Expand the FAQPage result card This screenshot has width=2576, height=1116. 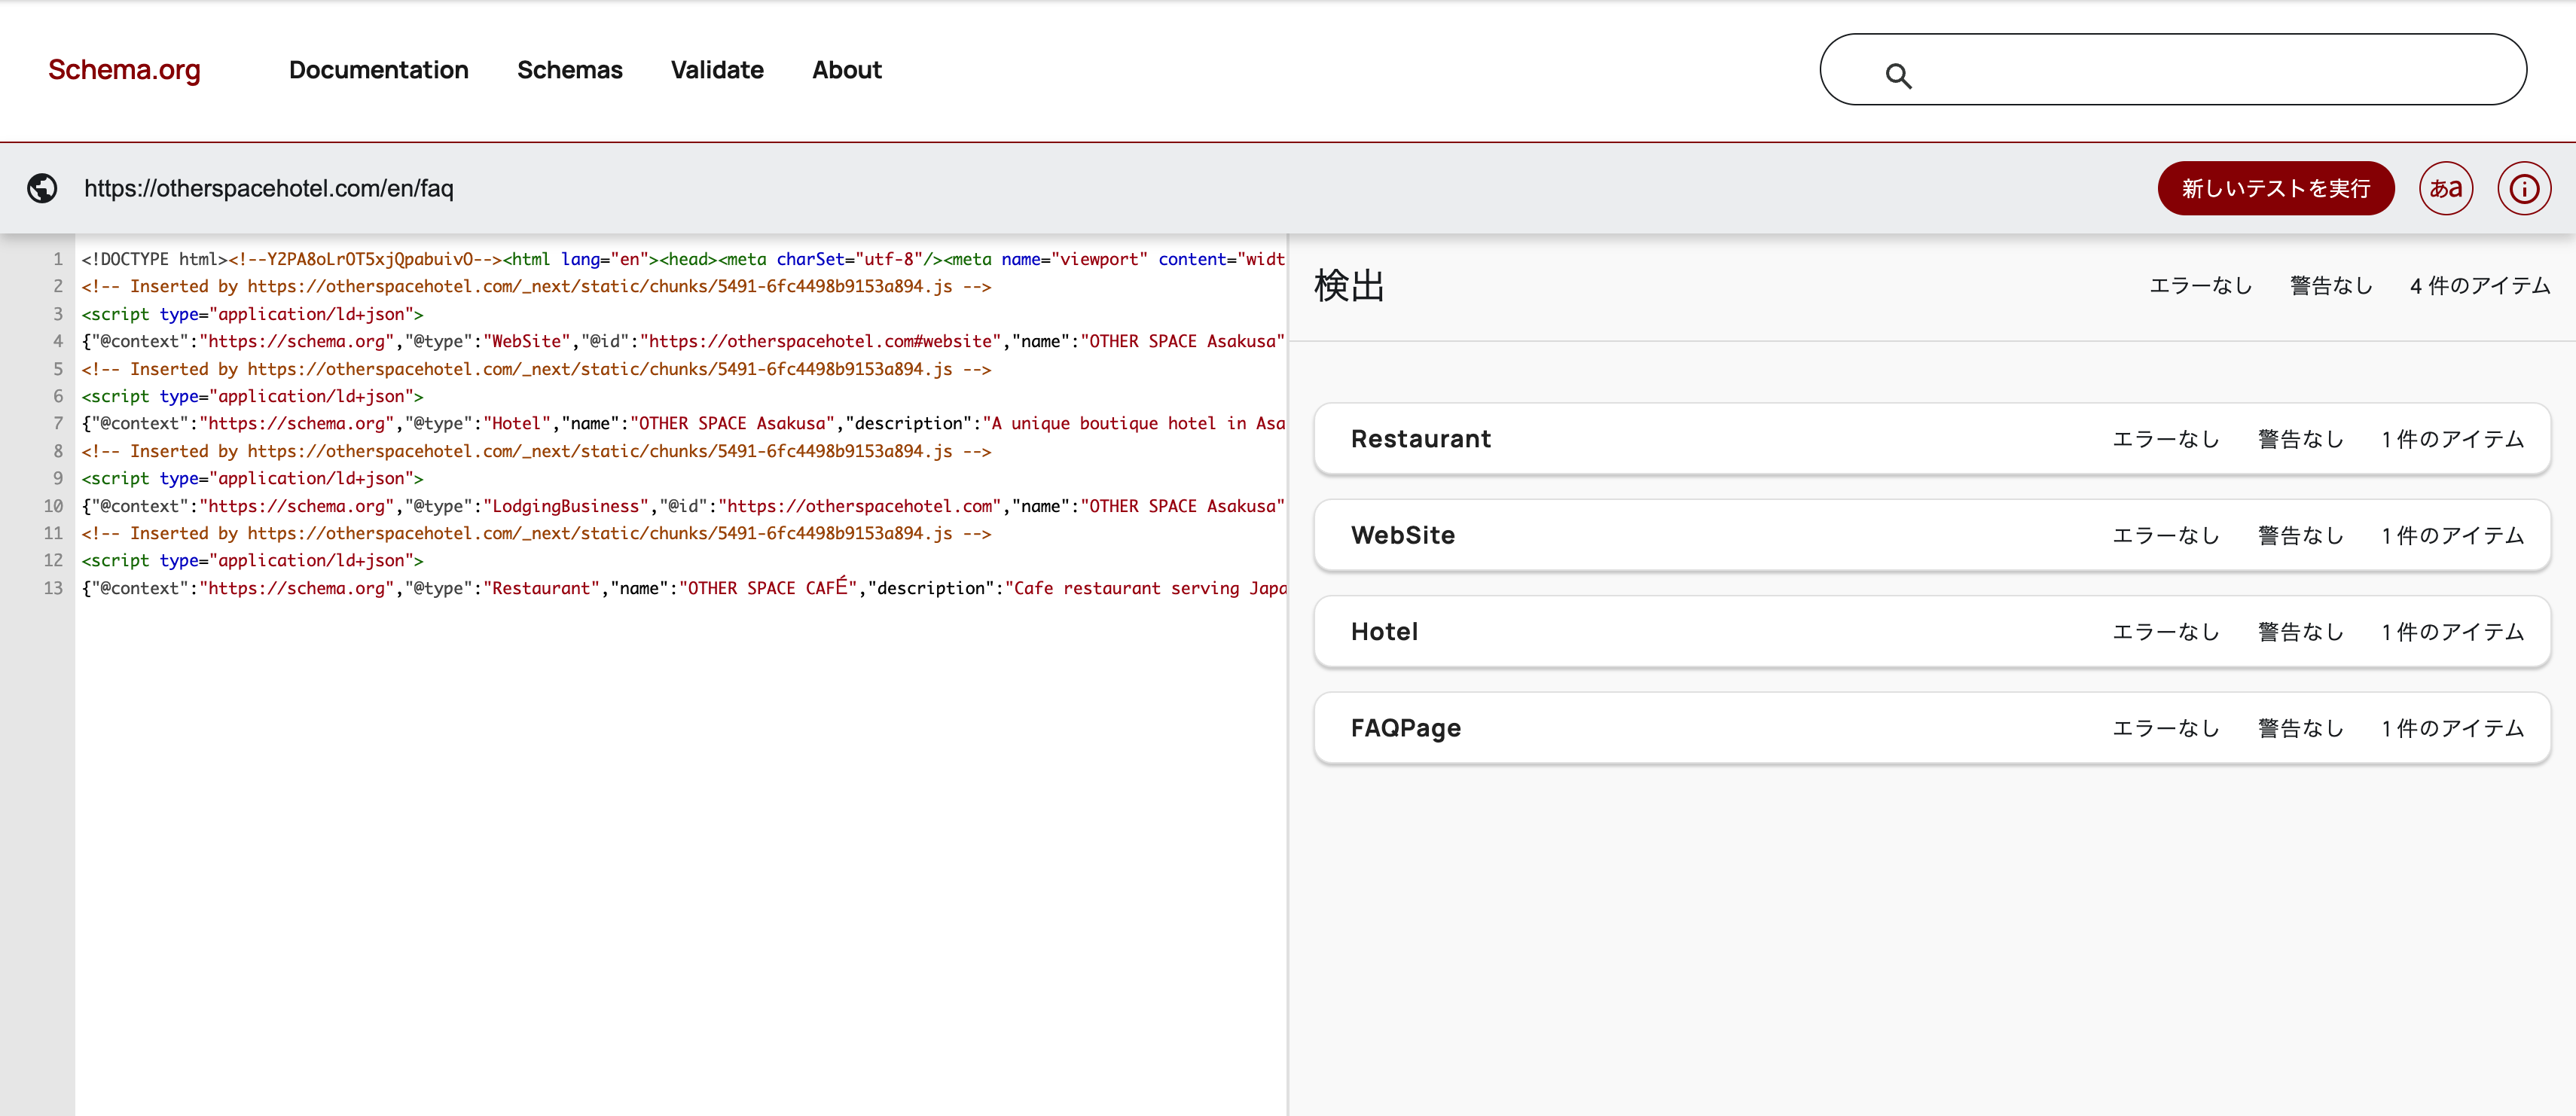coord(1931,728)
